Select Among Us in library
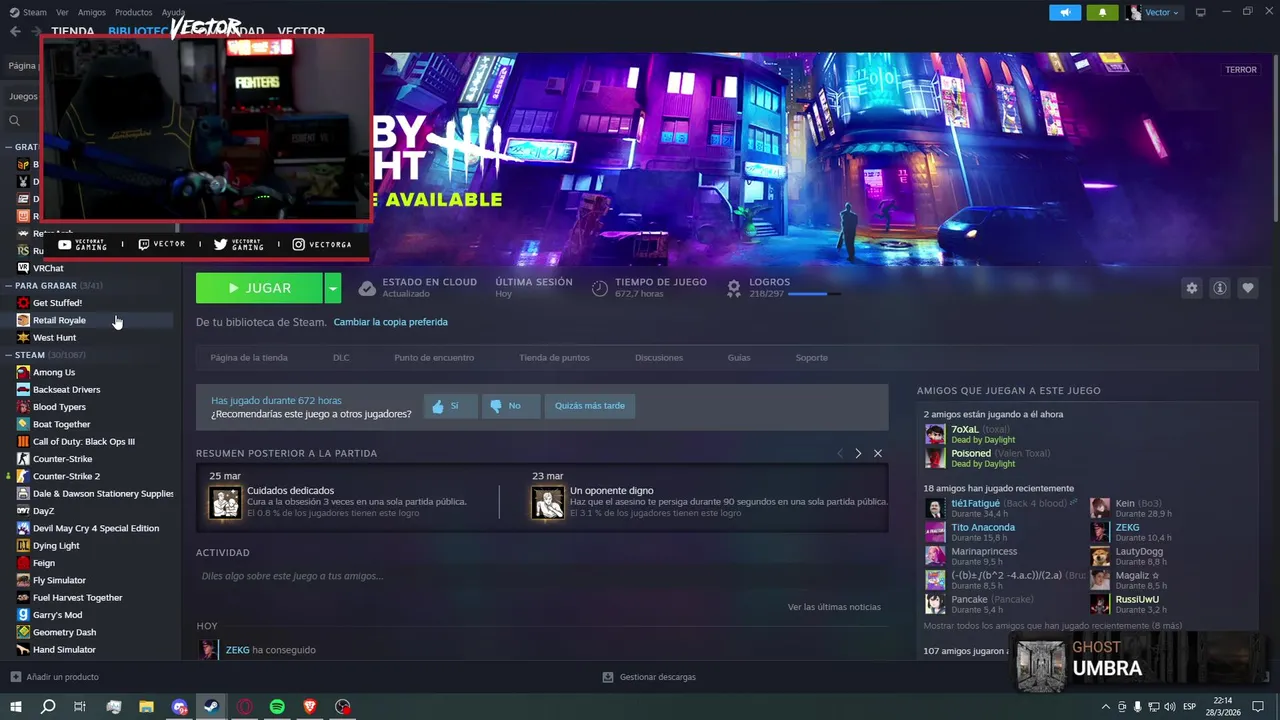 pyautogui.click(x=54, y=372)
